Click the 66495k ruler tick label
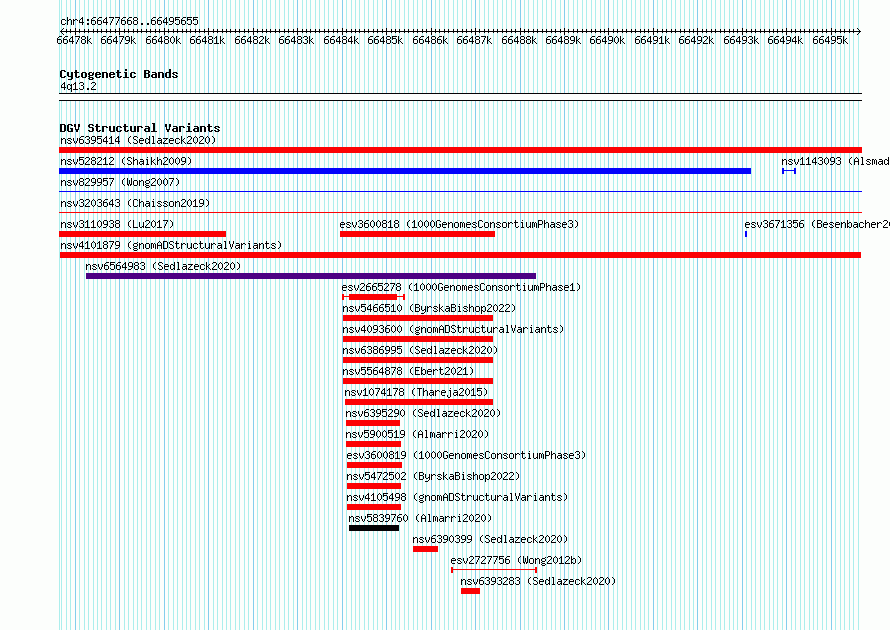This screenshot has width=890, height=630. pos(830,40)
